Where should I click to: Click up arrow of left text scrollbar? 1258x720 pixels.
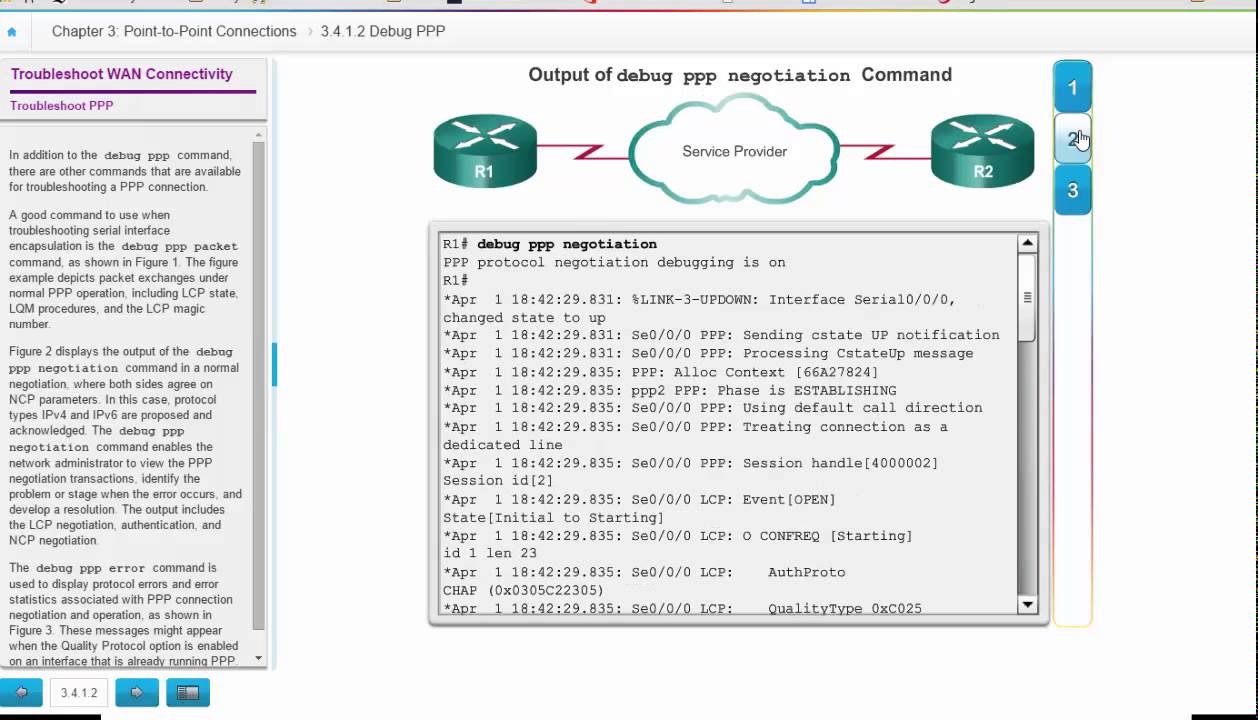[259, 135]
